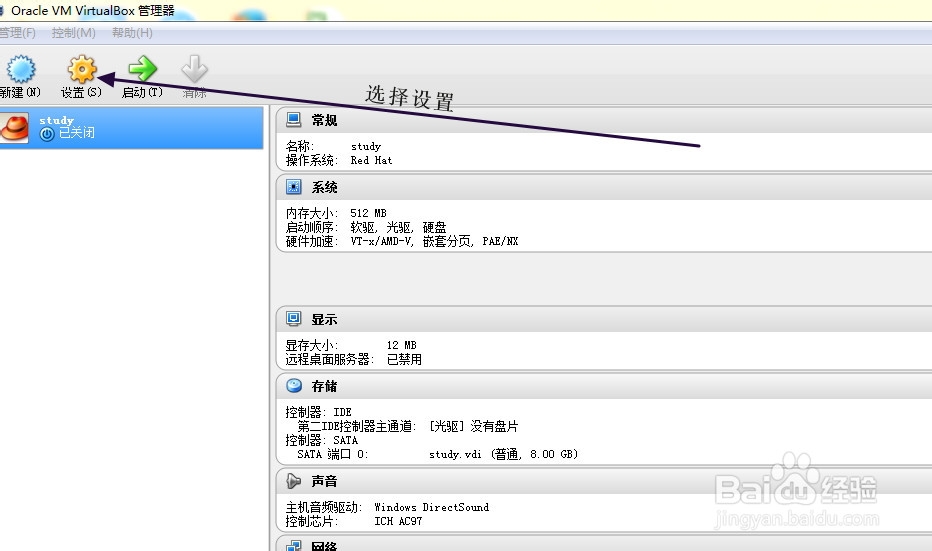Viewport: 932px width, 551px height.
Task: Click remote desktop server value 已禁用
Action: pos(404,359)
